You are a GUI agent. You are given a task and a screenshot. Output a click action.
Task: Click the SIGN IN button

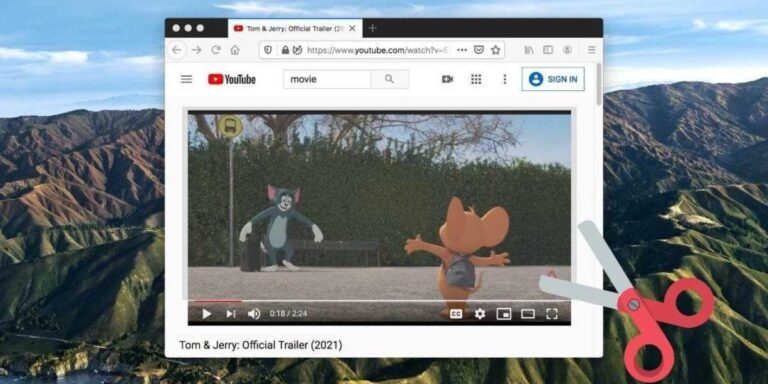tap(553, 79)
